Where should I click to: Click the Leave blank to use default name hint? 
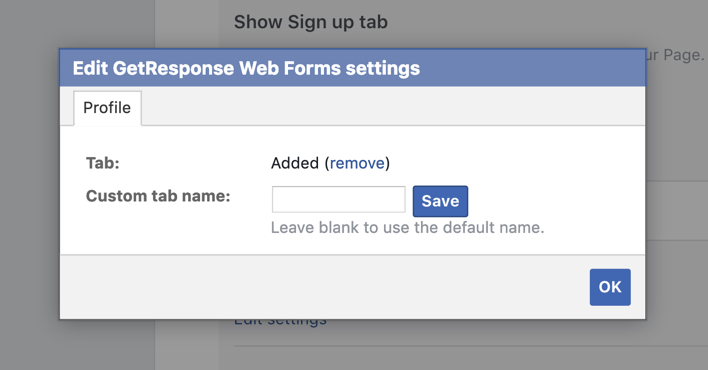point(407,227)
